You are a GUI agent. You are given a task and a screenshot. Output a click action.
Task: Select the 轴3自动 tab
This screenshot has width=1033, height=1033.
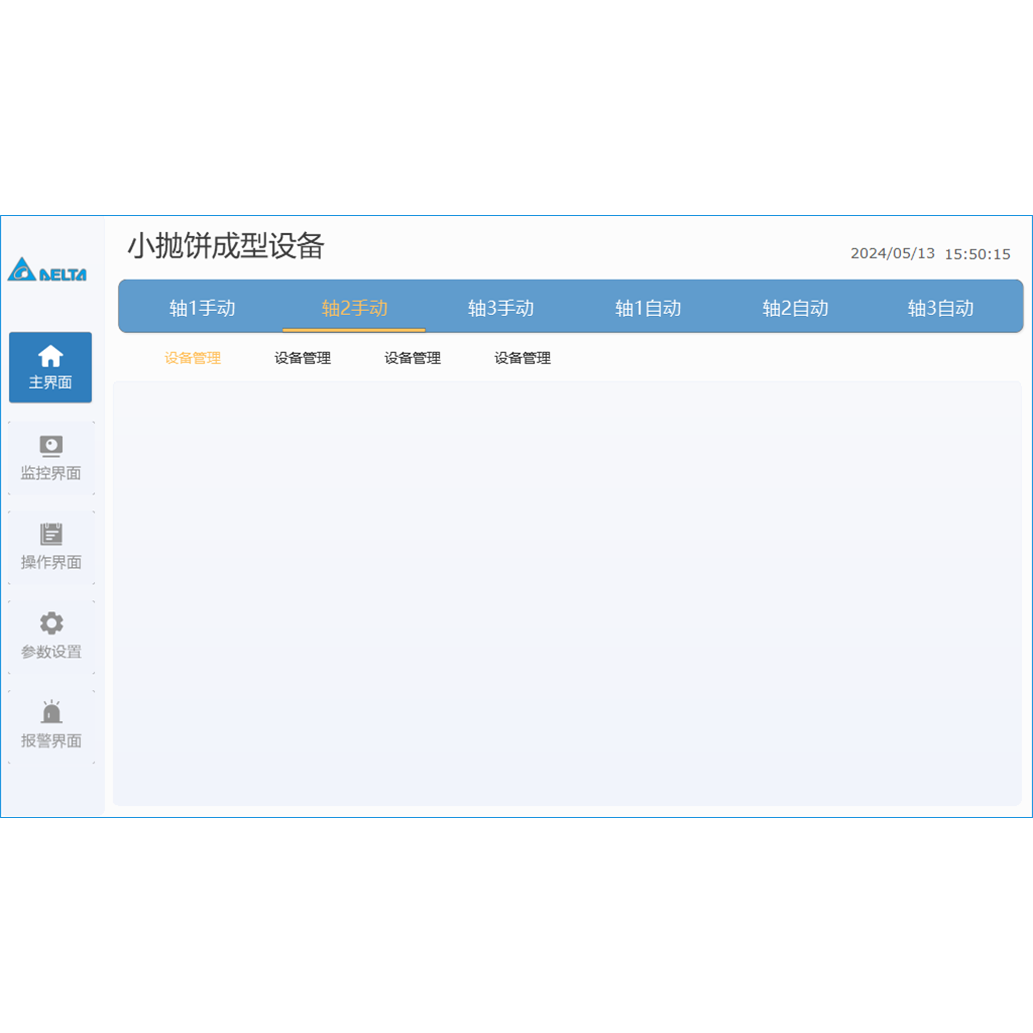point(941,308)
